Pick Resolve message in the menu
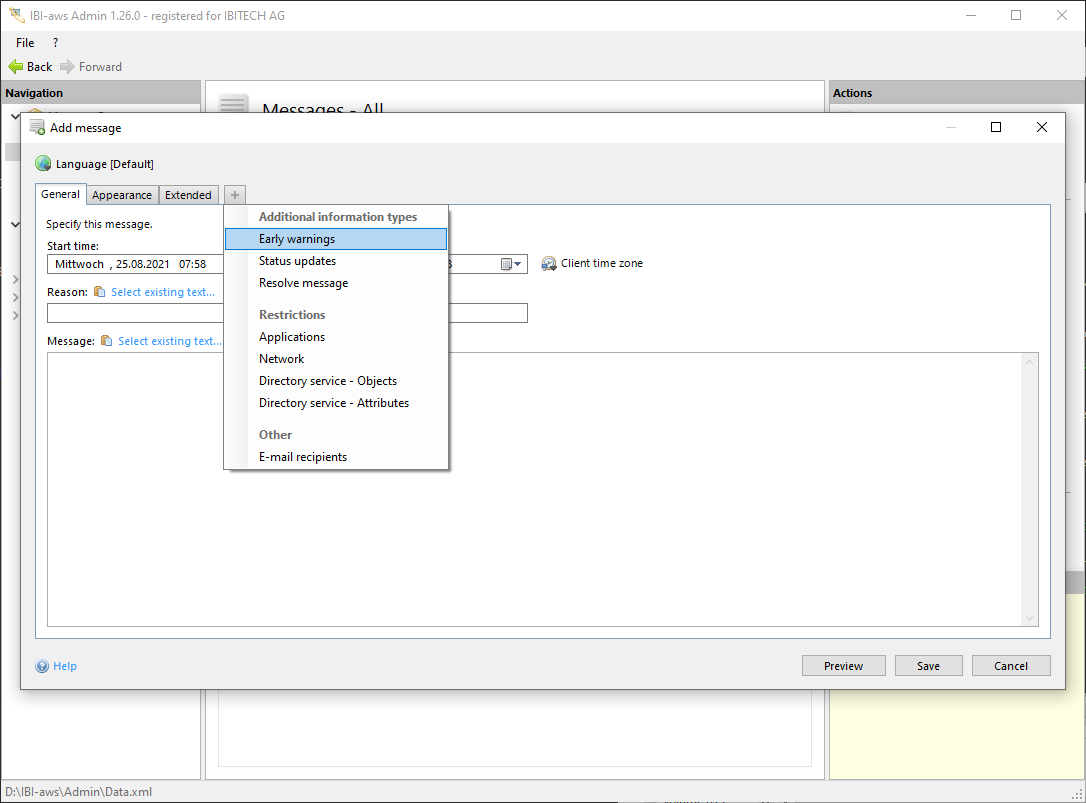 click(303, 283)
